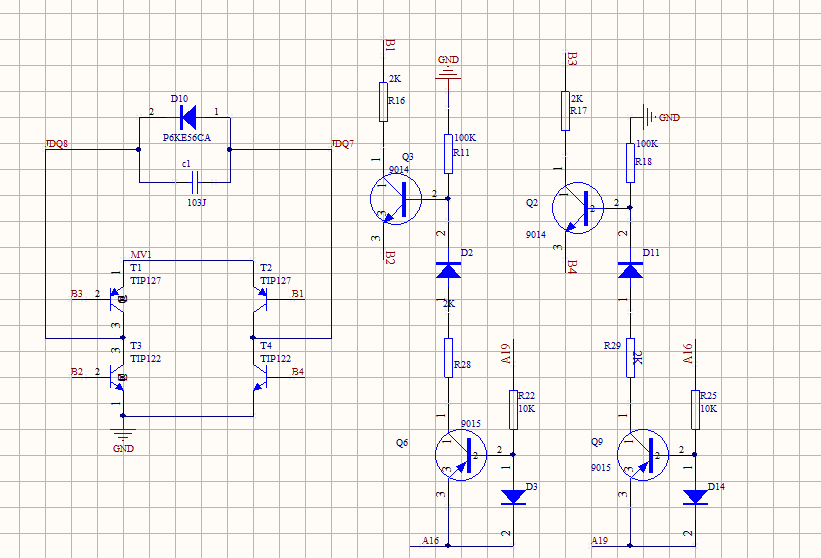Select the Q3 transistor circle symbol
Image resolution: width=821 pixels, height=558 pixels.
point(396,199)
